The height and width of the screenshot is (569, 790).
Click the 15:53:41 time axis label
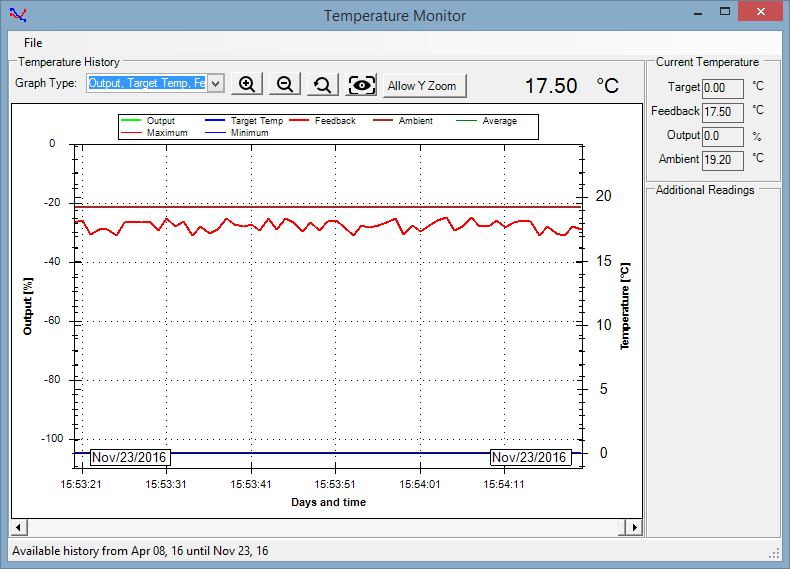pos(250,484)
